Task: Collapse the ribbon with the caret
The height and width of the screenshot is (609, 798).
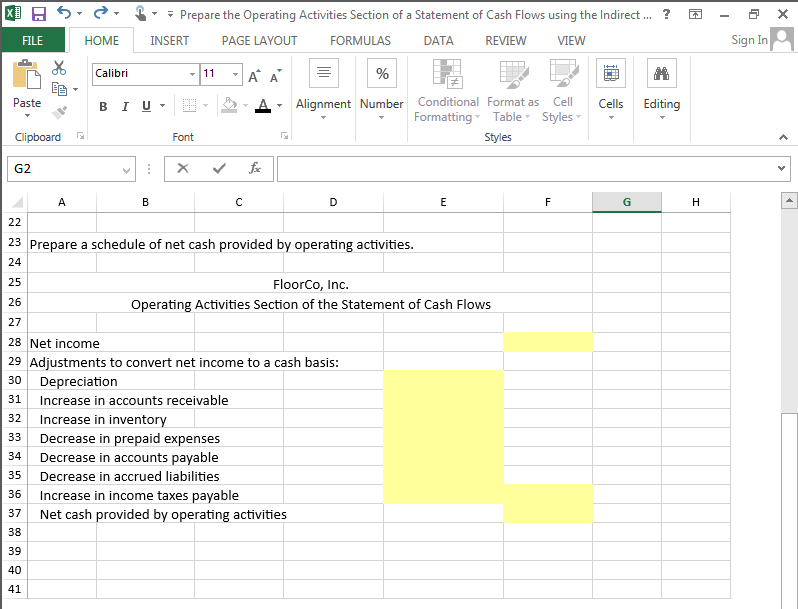Action: click(x=783, y=137)
